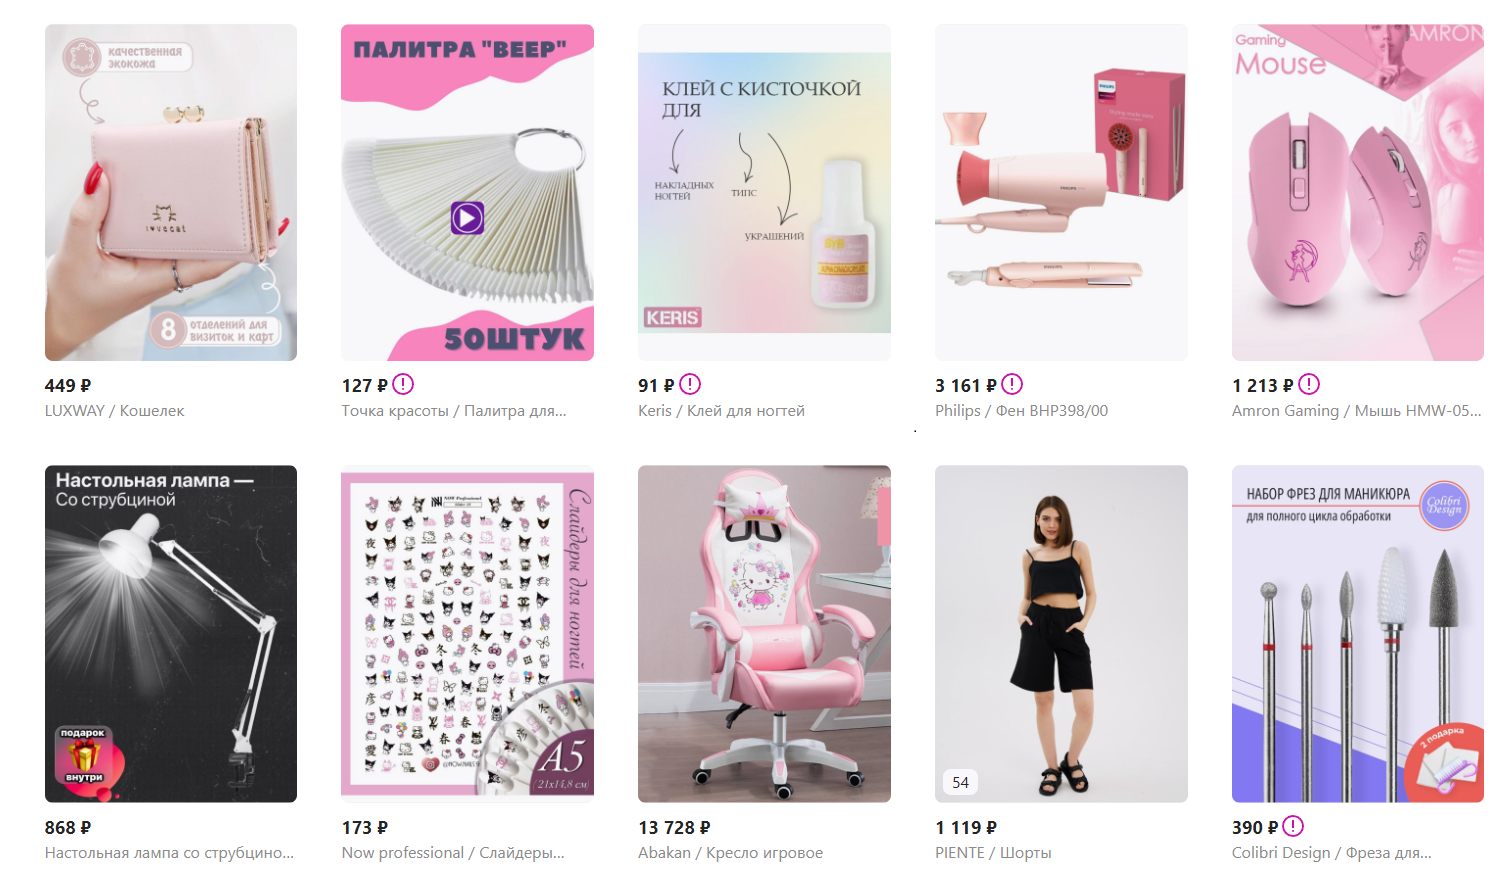Open the LUXWAY pink wallet product image
Viewport: 1503px width, 883px height.
171,192
